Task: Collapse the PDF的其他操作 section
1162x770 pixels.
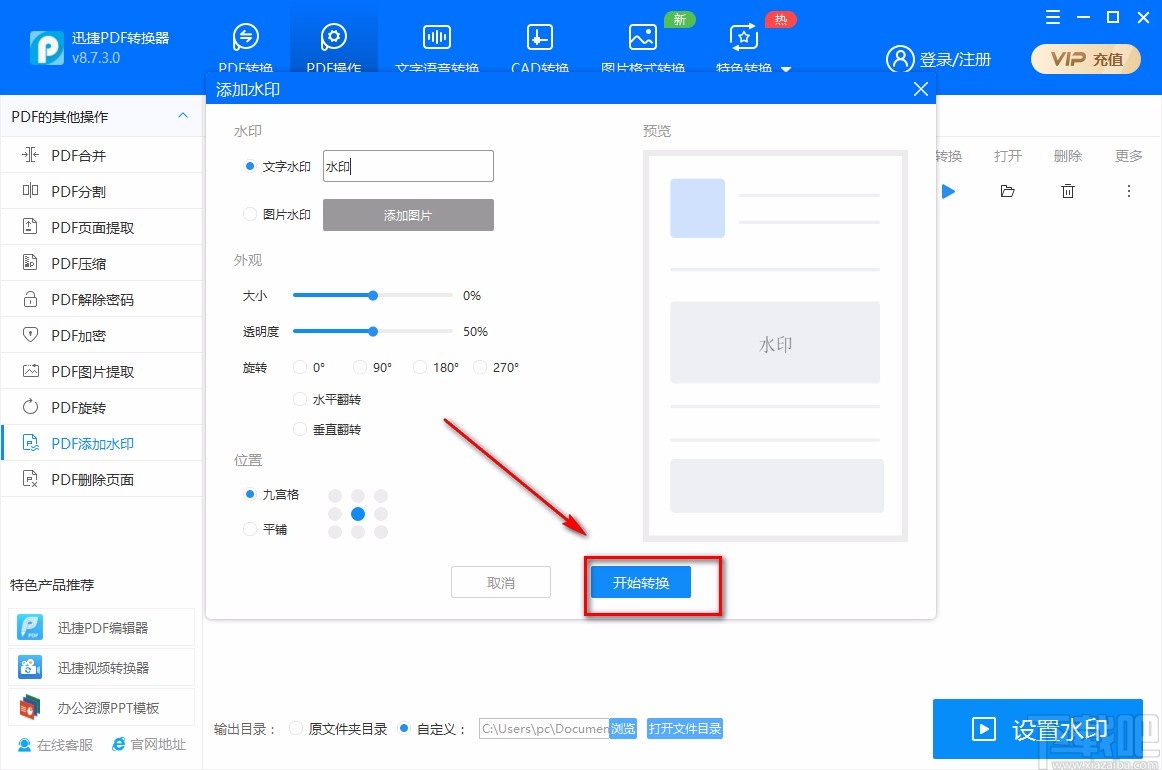Action: [x=183, y=116]
